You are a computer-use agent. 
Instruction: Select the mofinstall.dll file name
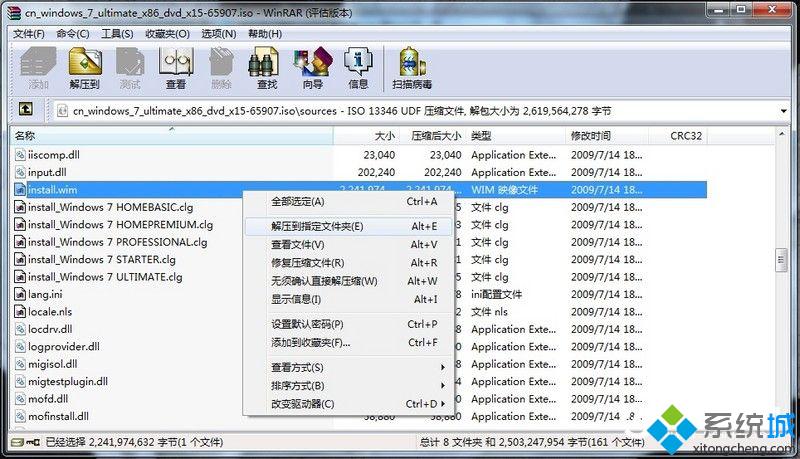click(58, 417)
